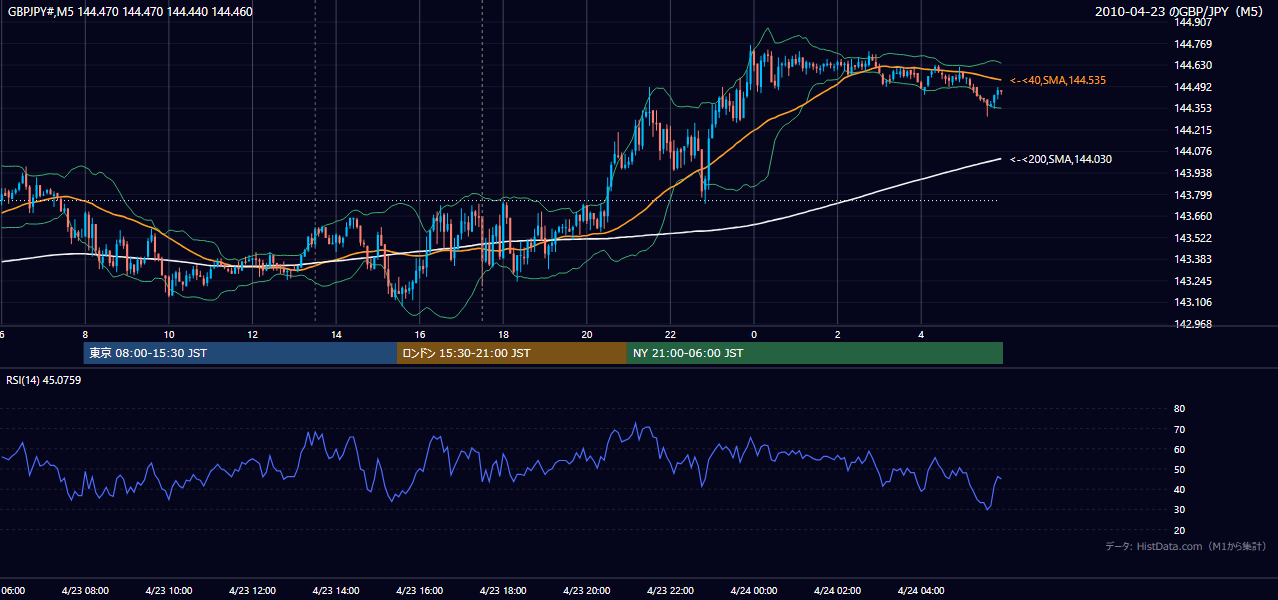Image resolution: width=1278 pixels, height=600 pixels.
Task: Click price axis label 142.968
Action: coord(1192,324)
